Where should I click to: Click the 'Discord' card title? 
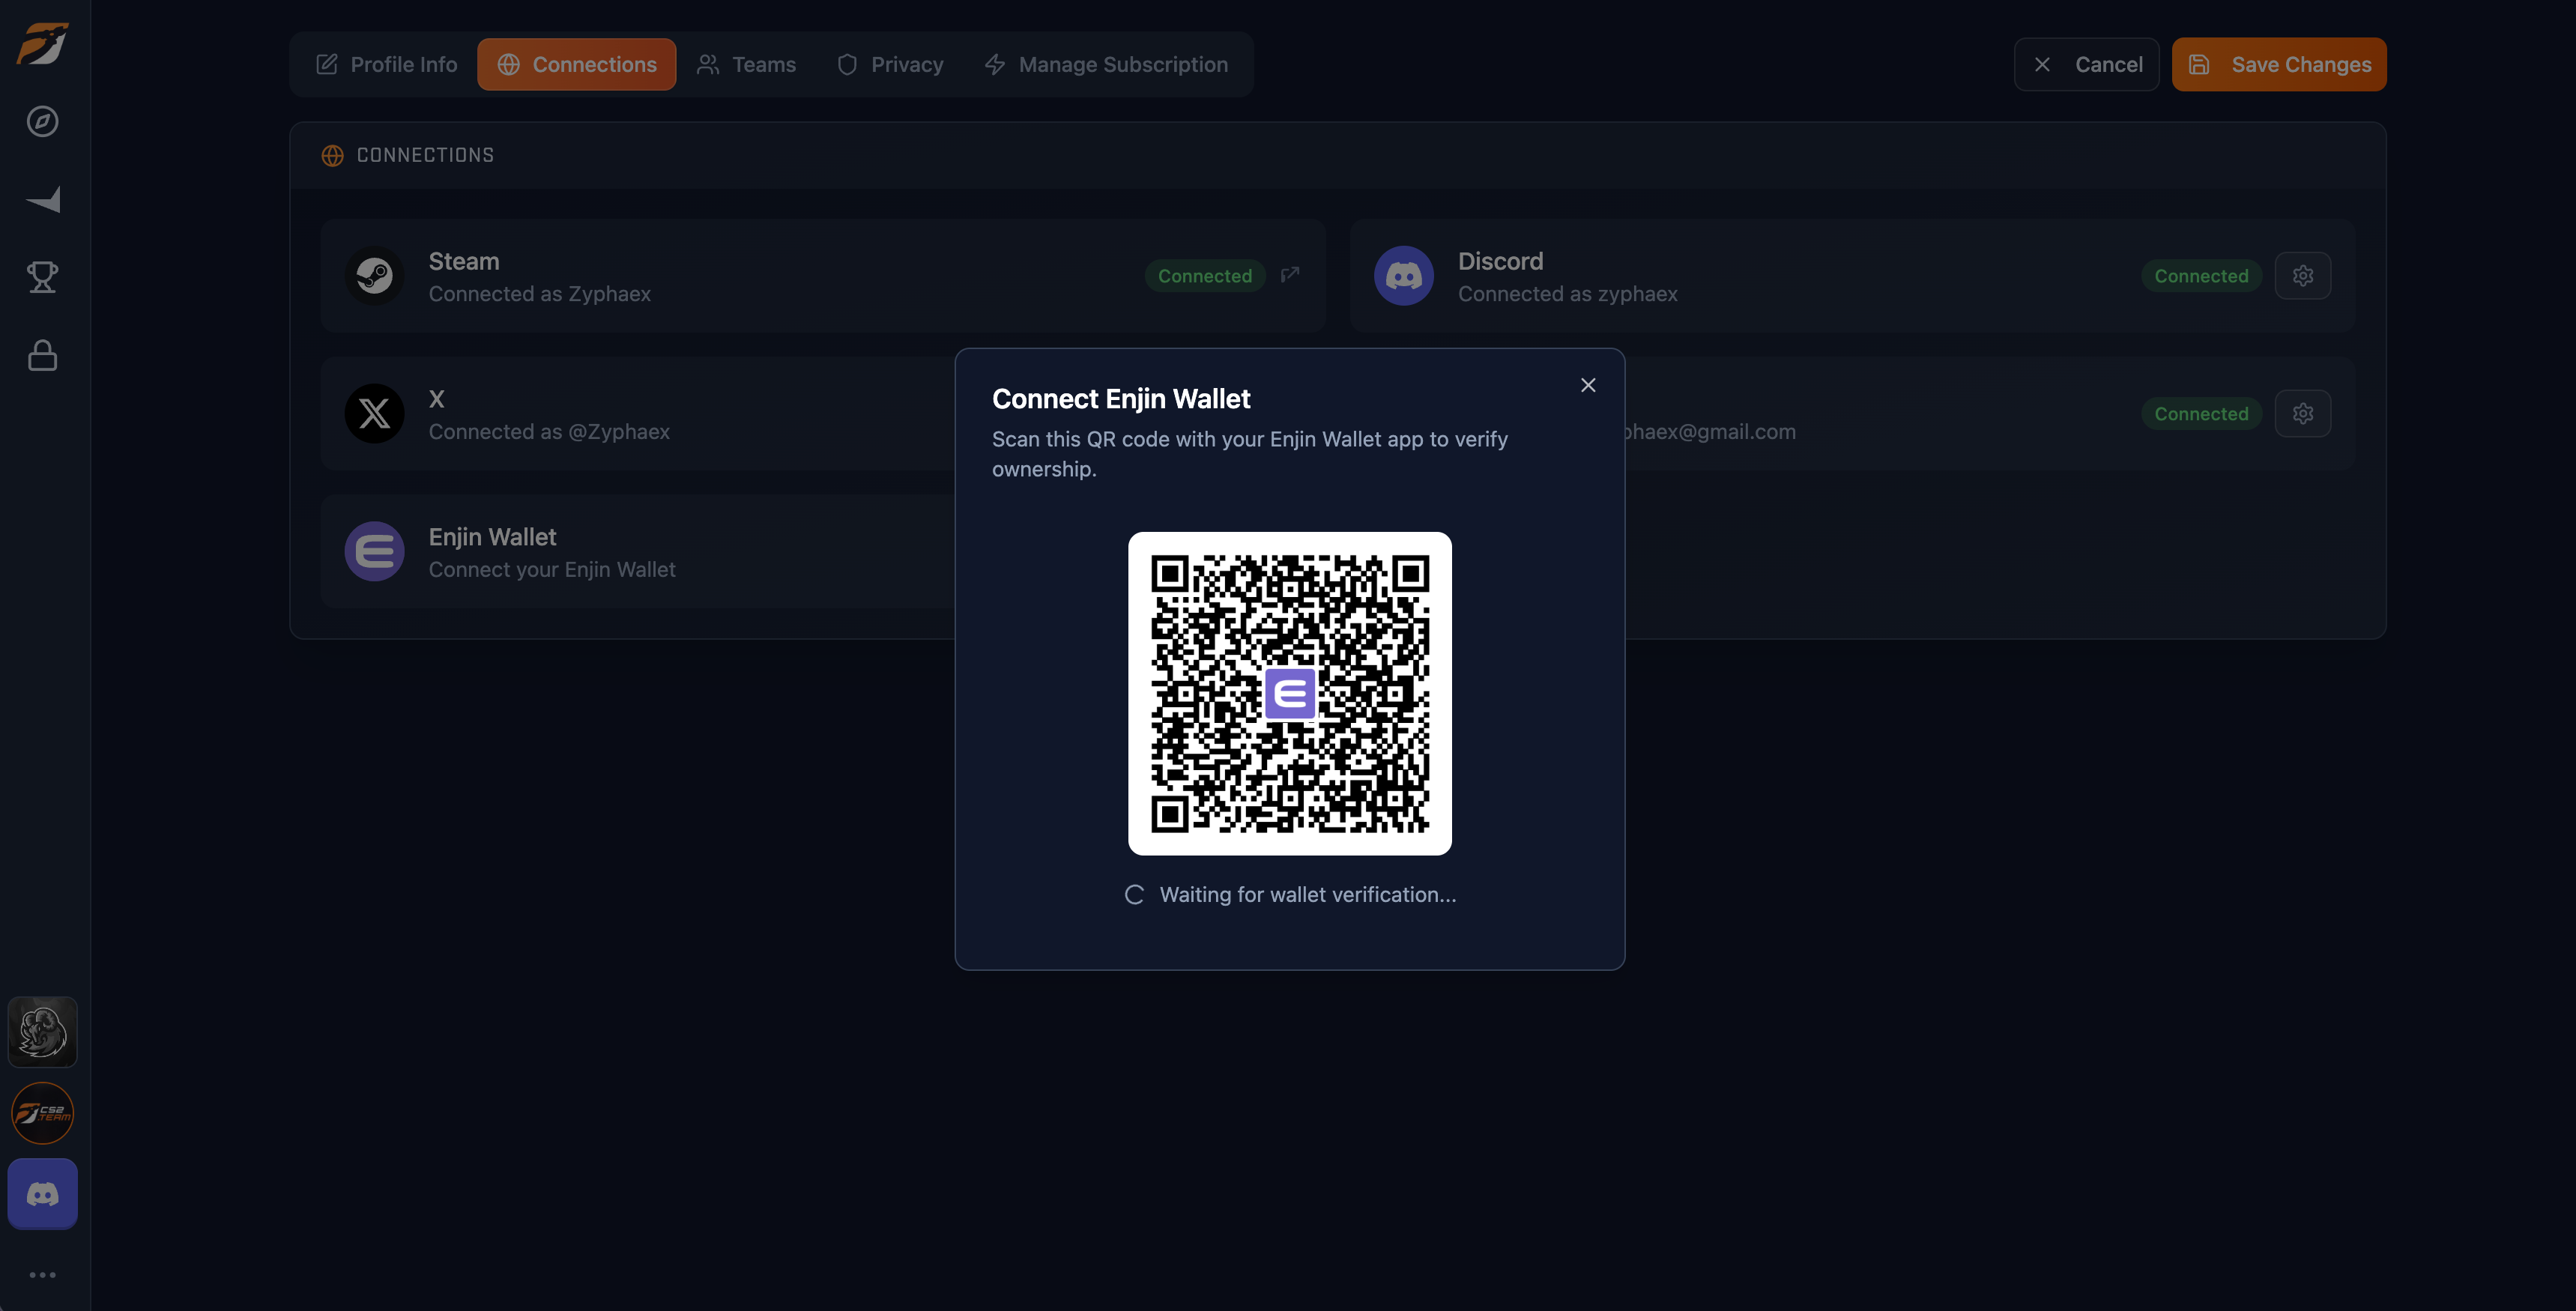[1500, 261]
